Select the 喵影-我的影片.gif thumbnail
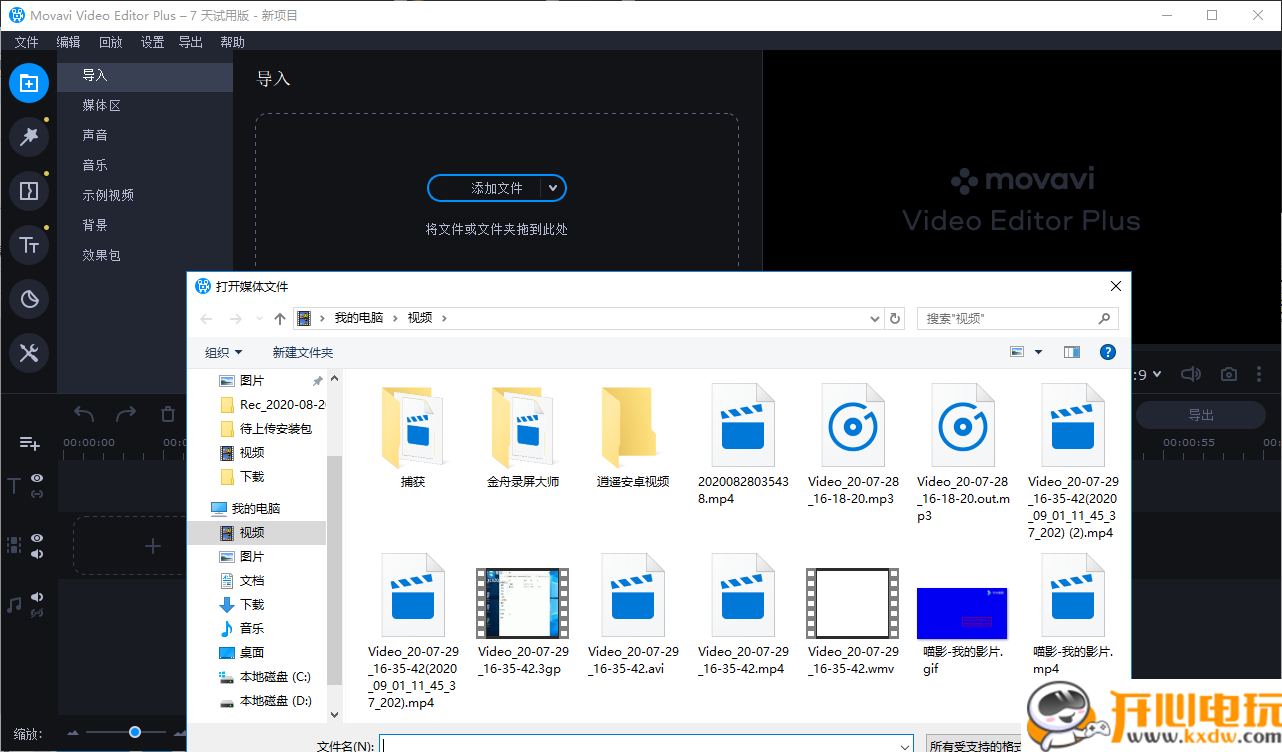Image resolution: width=1282 pixels, height=752 pixels. 961,613
